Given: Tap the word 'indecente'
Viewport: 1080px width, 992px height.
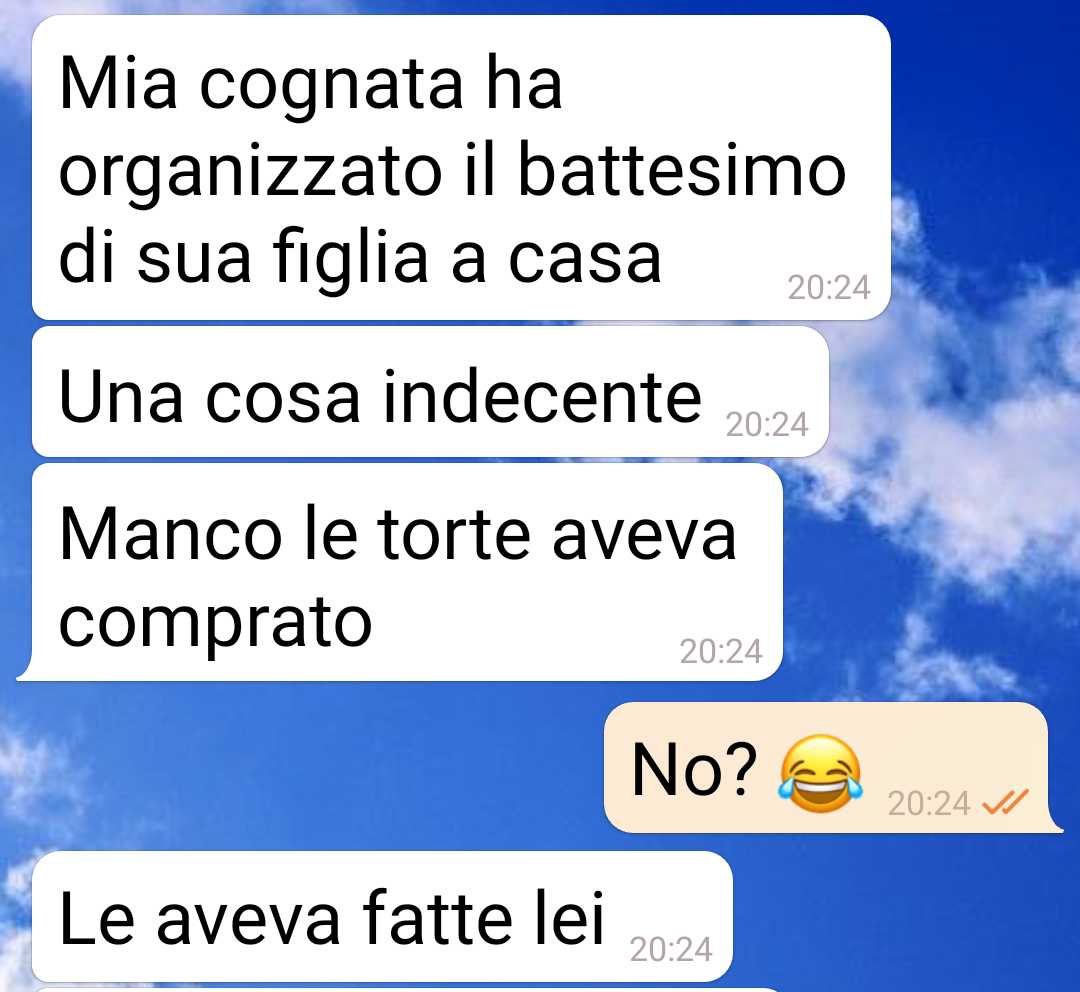Looking at the screenshot, I should 543,396.
